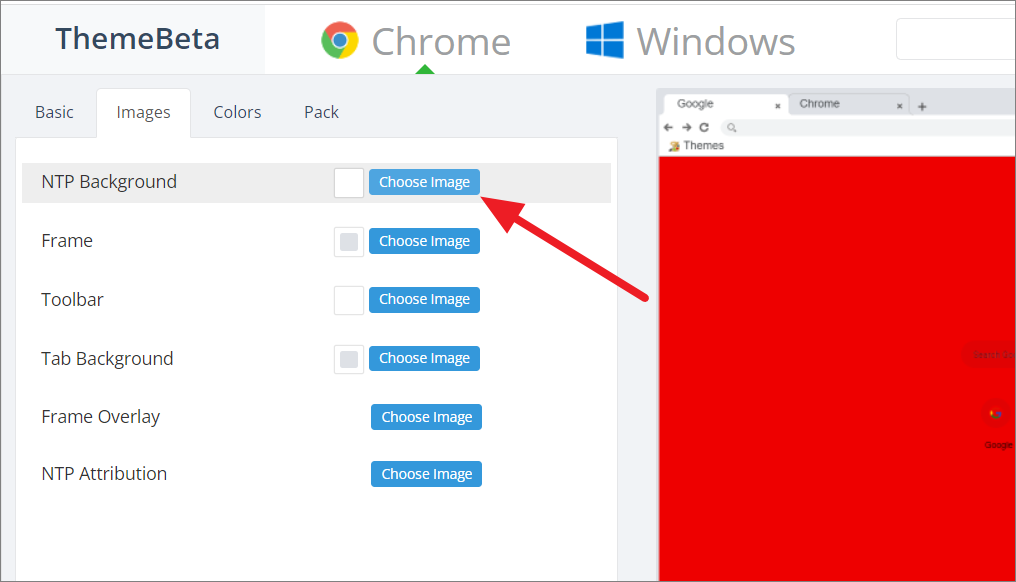Click the Toolbar label text
Viewport: 1016px width, 582px height.
click(x=73, y=300)
